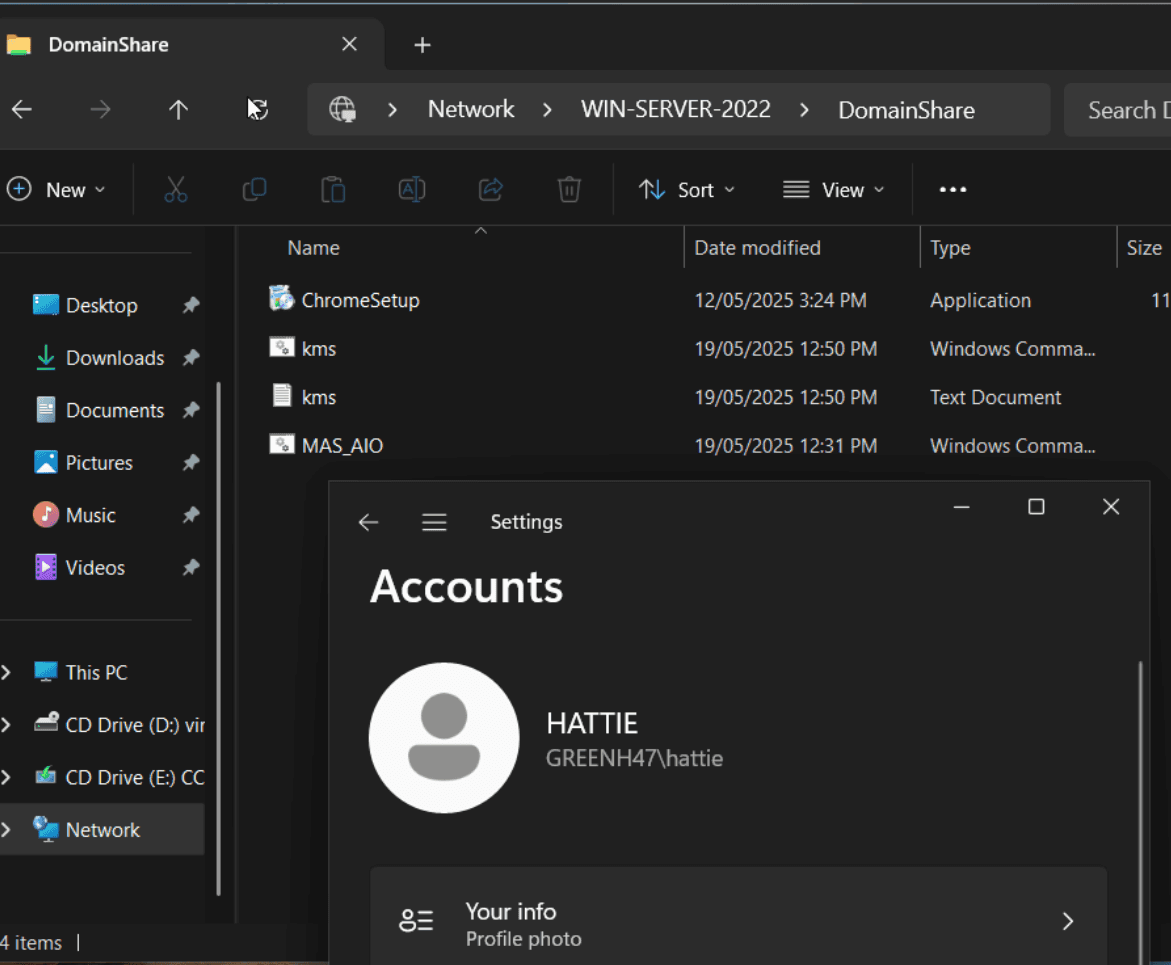Maximize the Settings window
The width and height of the screenshot is (1171, 965).
click(x=1036, y=507)
